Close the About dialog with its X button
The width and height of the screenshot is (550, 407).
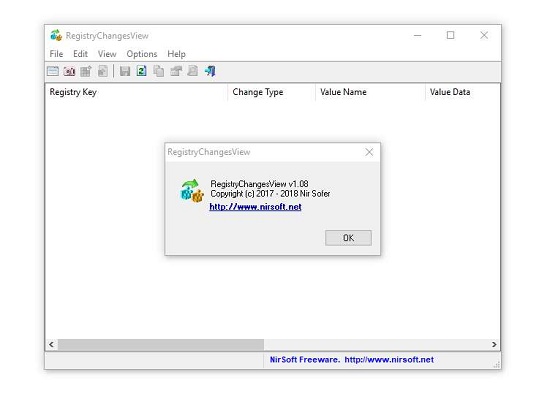click(x=369, y=152)
